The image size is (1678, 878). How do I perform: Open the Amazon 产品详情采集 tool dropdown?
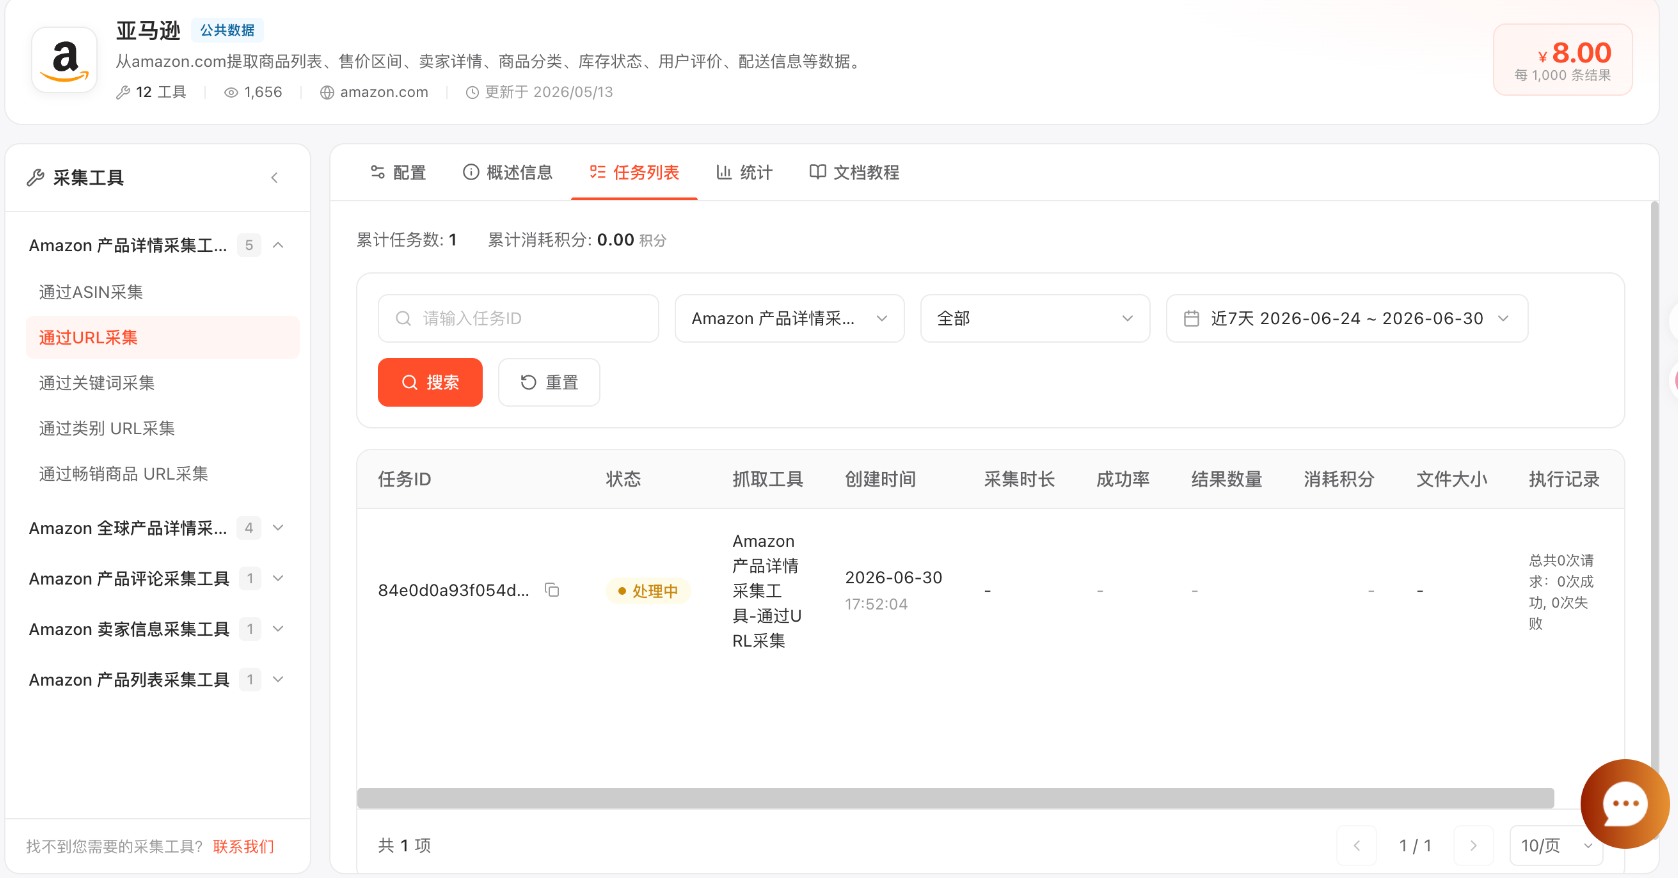point(790,318)
